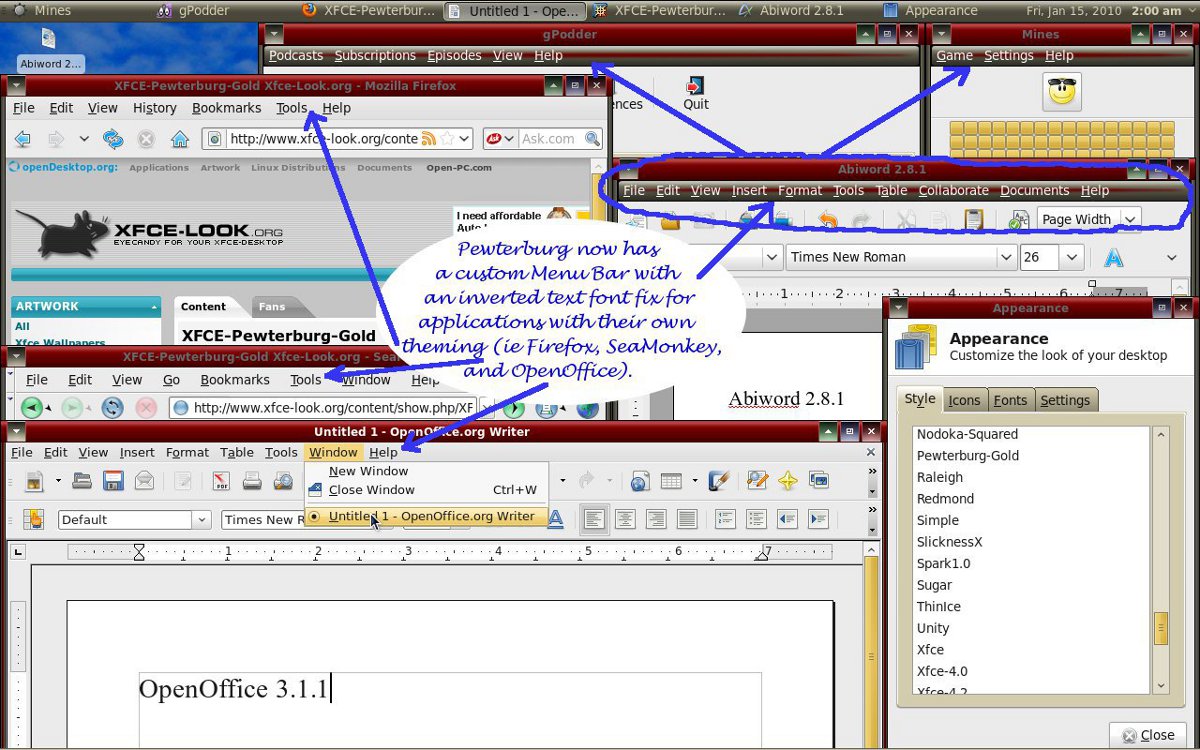The height and width of the screenshot is (750, 1200).
Task: Open Firefox search engine selector dropdown
Action: coord(500,139)
